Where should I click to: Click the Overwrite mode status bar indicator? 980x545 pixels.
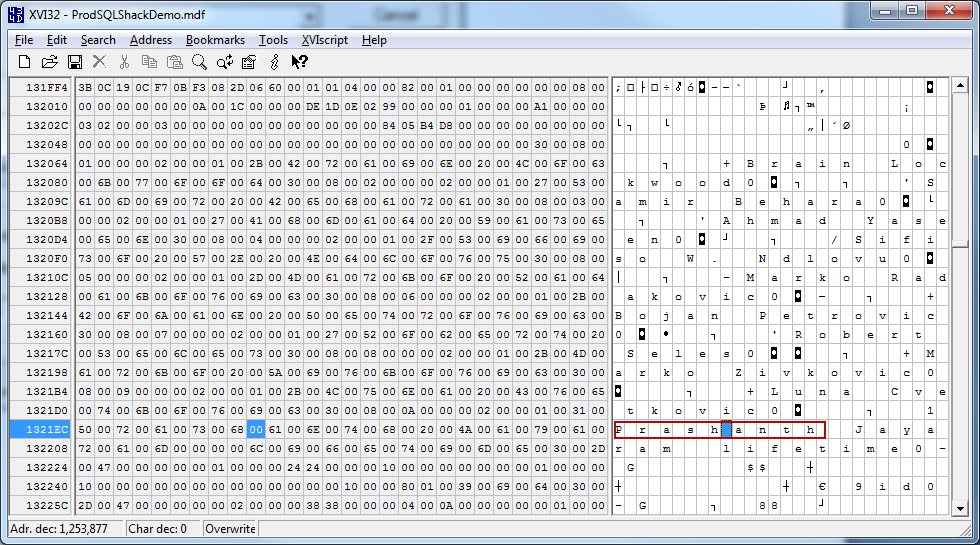[x=230, y=528]
